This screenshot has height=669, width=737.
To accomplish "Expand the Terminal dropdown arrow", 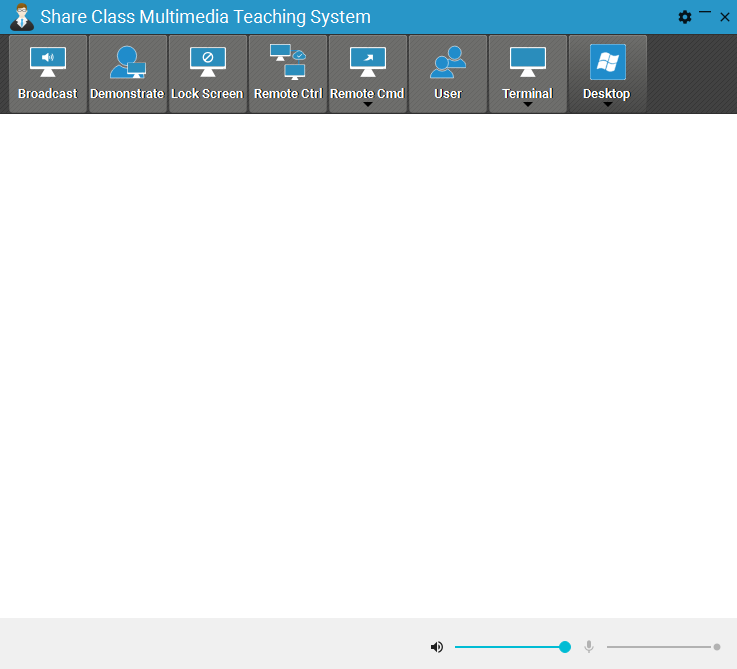I will pos(527,105).
